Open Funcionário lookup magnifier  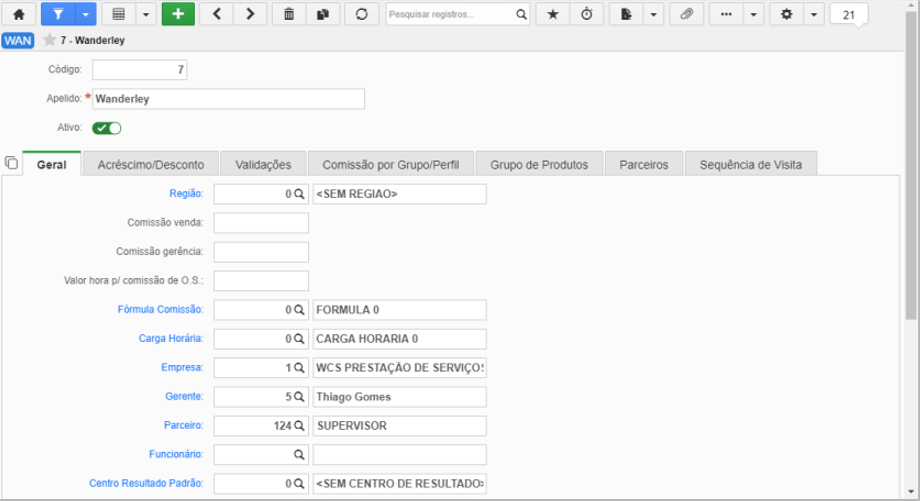(x=299, y=455)
